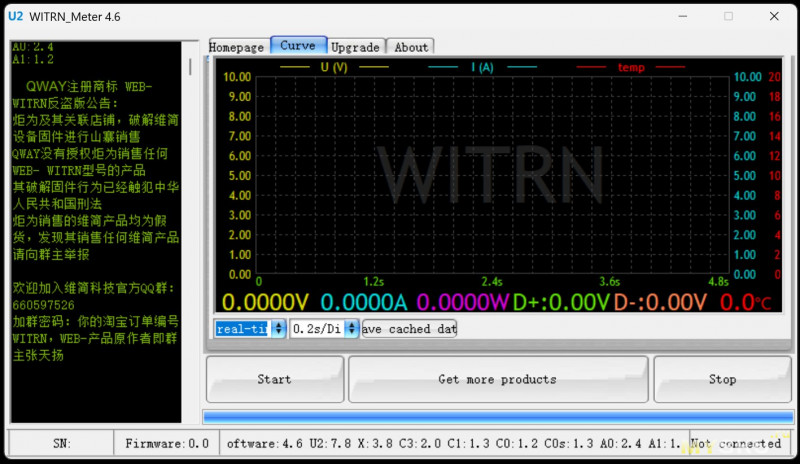Close the WITRN_Meter window
Viewport: 800px width, 464px height.
[x=774, y=16]
